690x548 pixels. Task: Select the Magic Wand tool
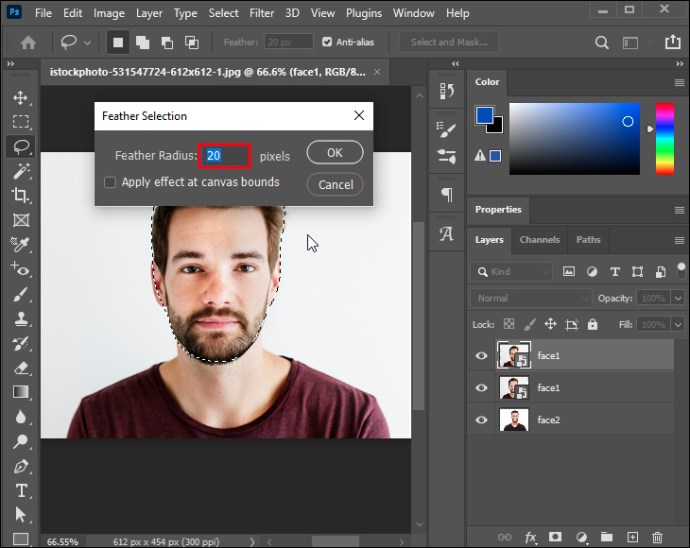pos(21,171)
